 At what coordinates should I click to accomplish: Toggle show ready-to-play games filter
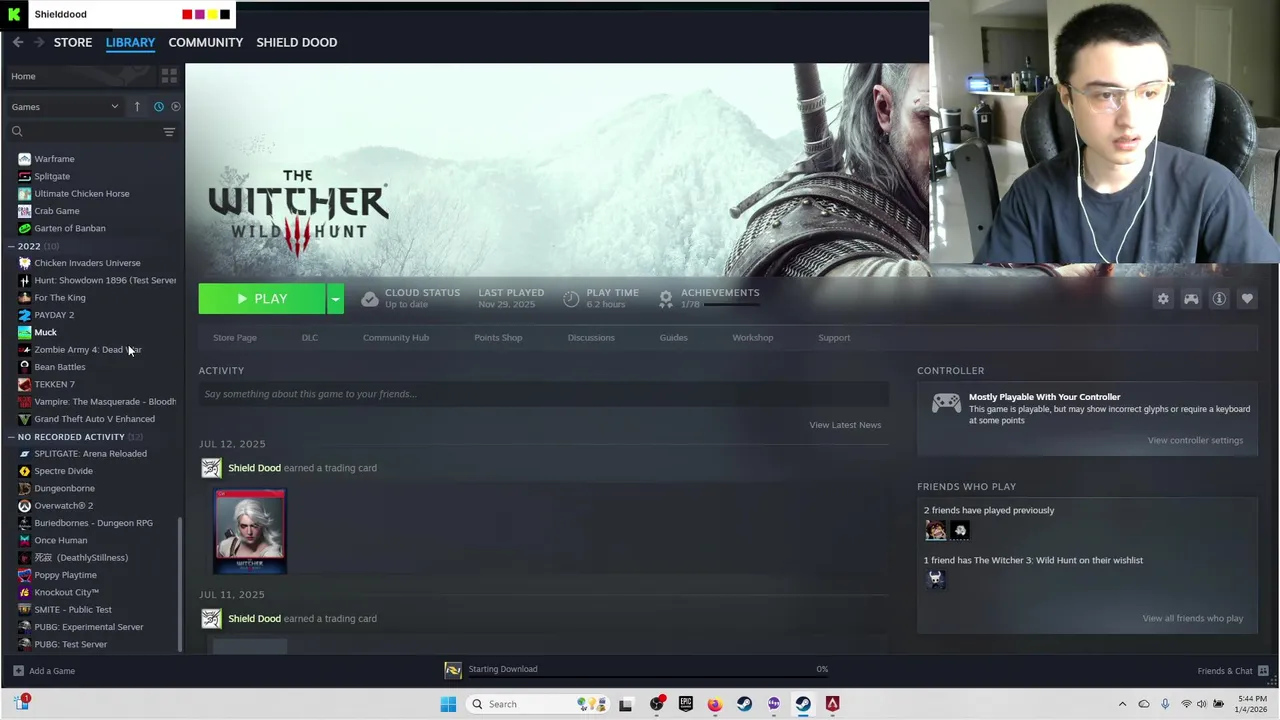point(176,106)
